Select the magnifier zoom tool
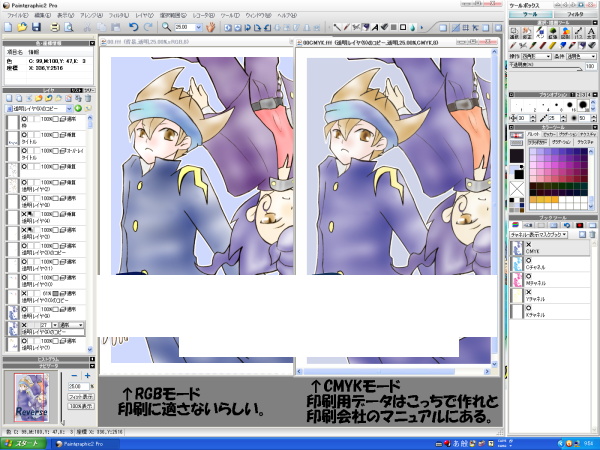 (166, 27)
